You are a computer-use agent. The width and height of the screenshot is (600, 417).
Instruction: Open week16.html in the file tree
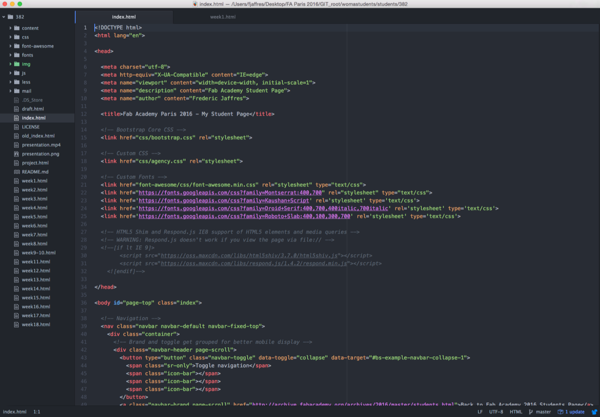click(36, 307)
